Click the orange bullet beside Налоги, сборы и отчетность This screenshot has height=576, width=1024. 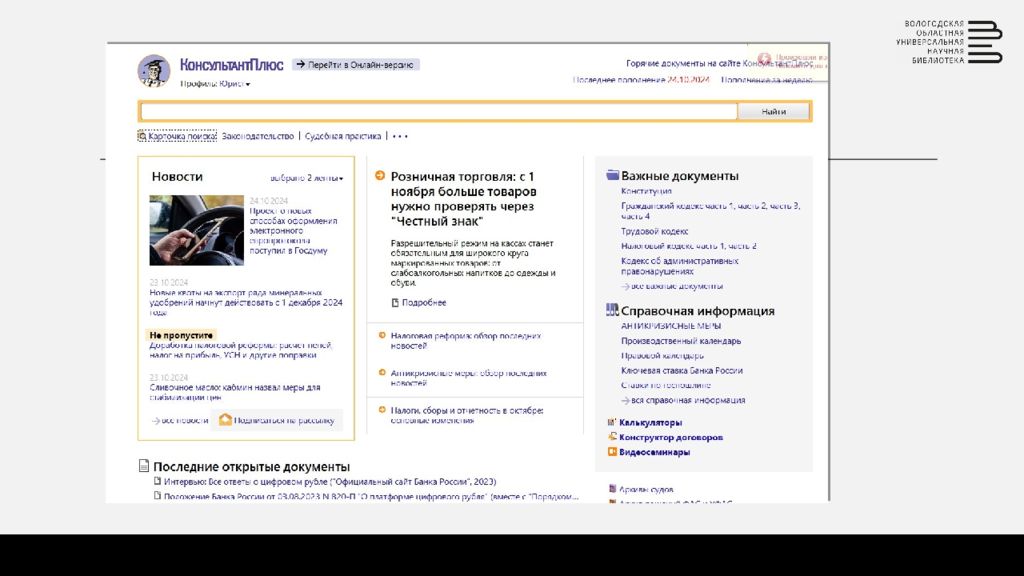click(382, 410)
